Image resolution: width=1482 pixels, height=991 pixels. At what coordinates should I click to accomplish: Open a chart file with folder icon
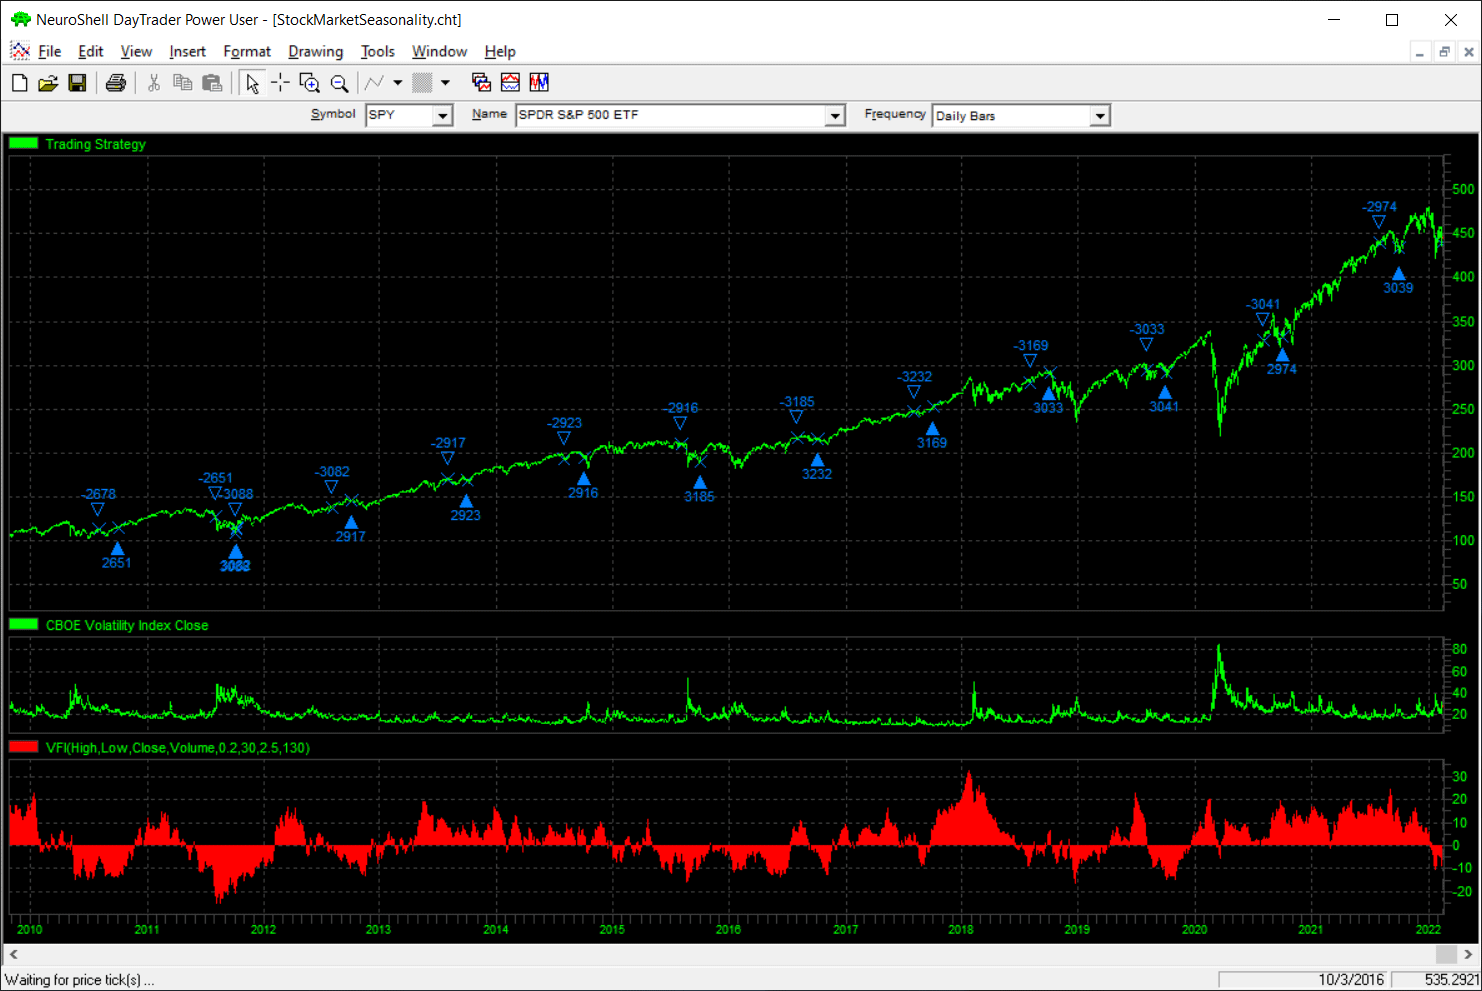[48, 83]
